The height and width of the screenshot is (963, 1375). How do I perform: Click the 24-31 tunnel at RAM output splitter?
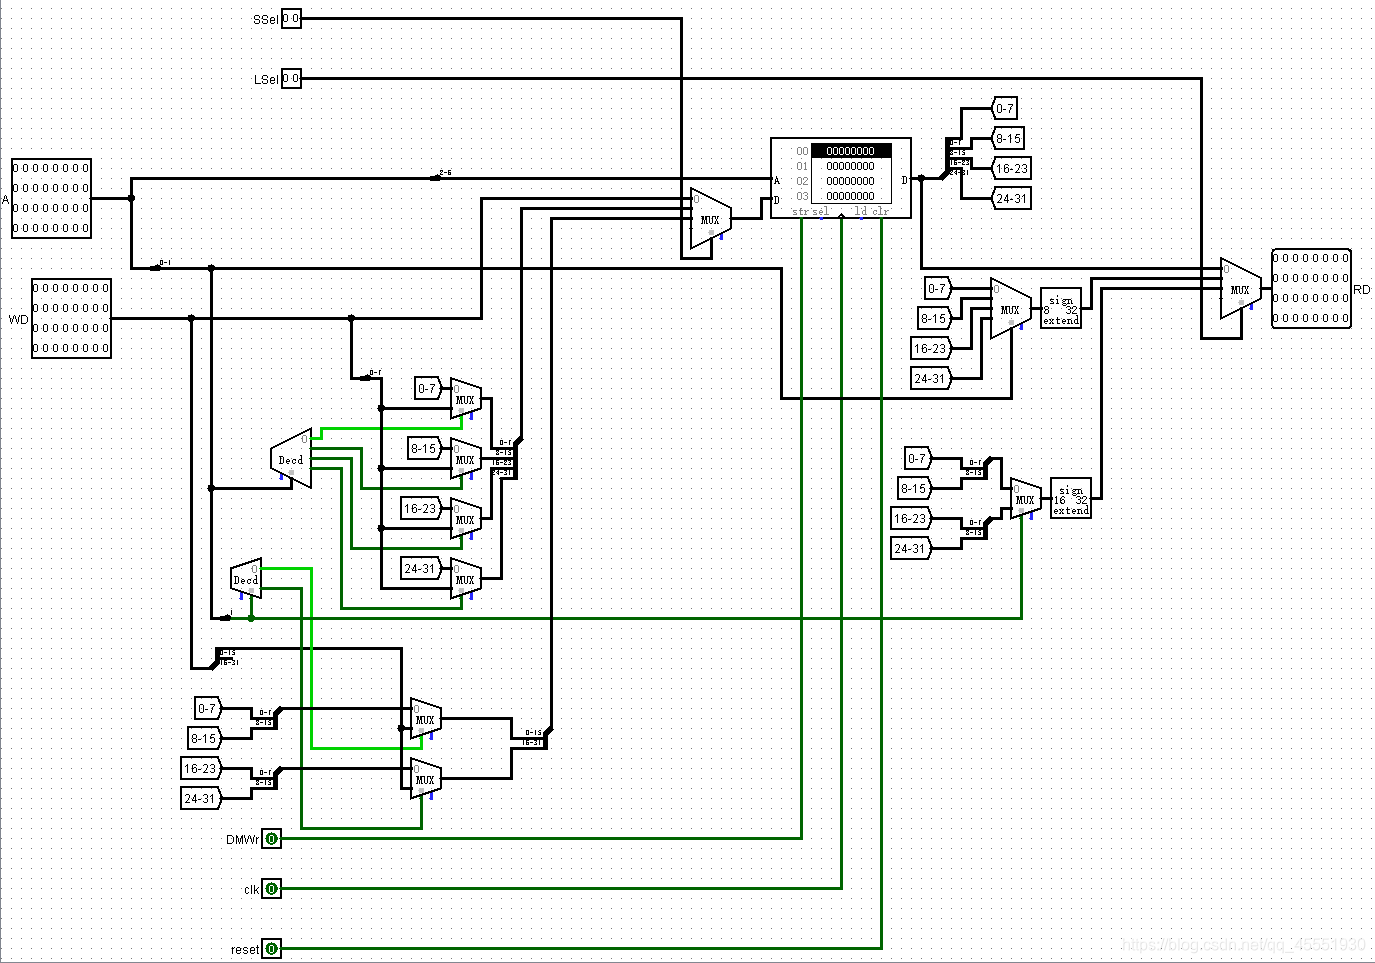click(1011, 198)
